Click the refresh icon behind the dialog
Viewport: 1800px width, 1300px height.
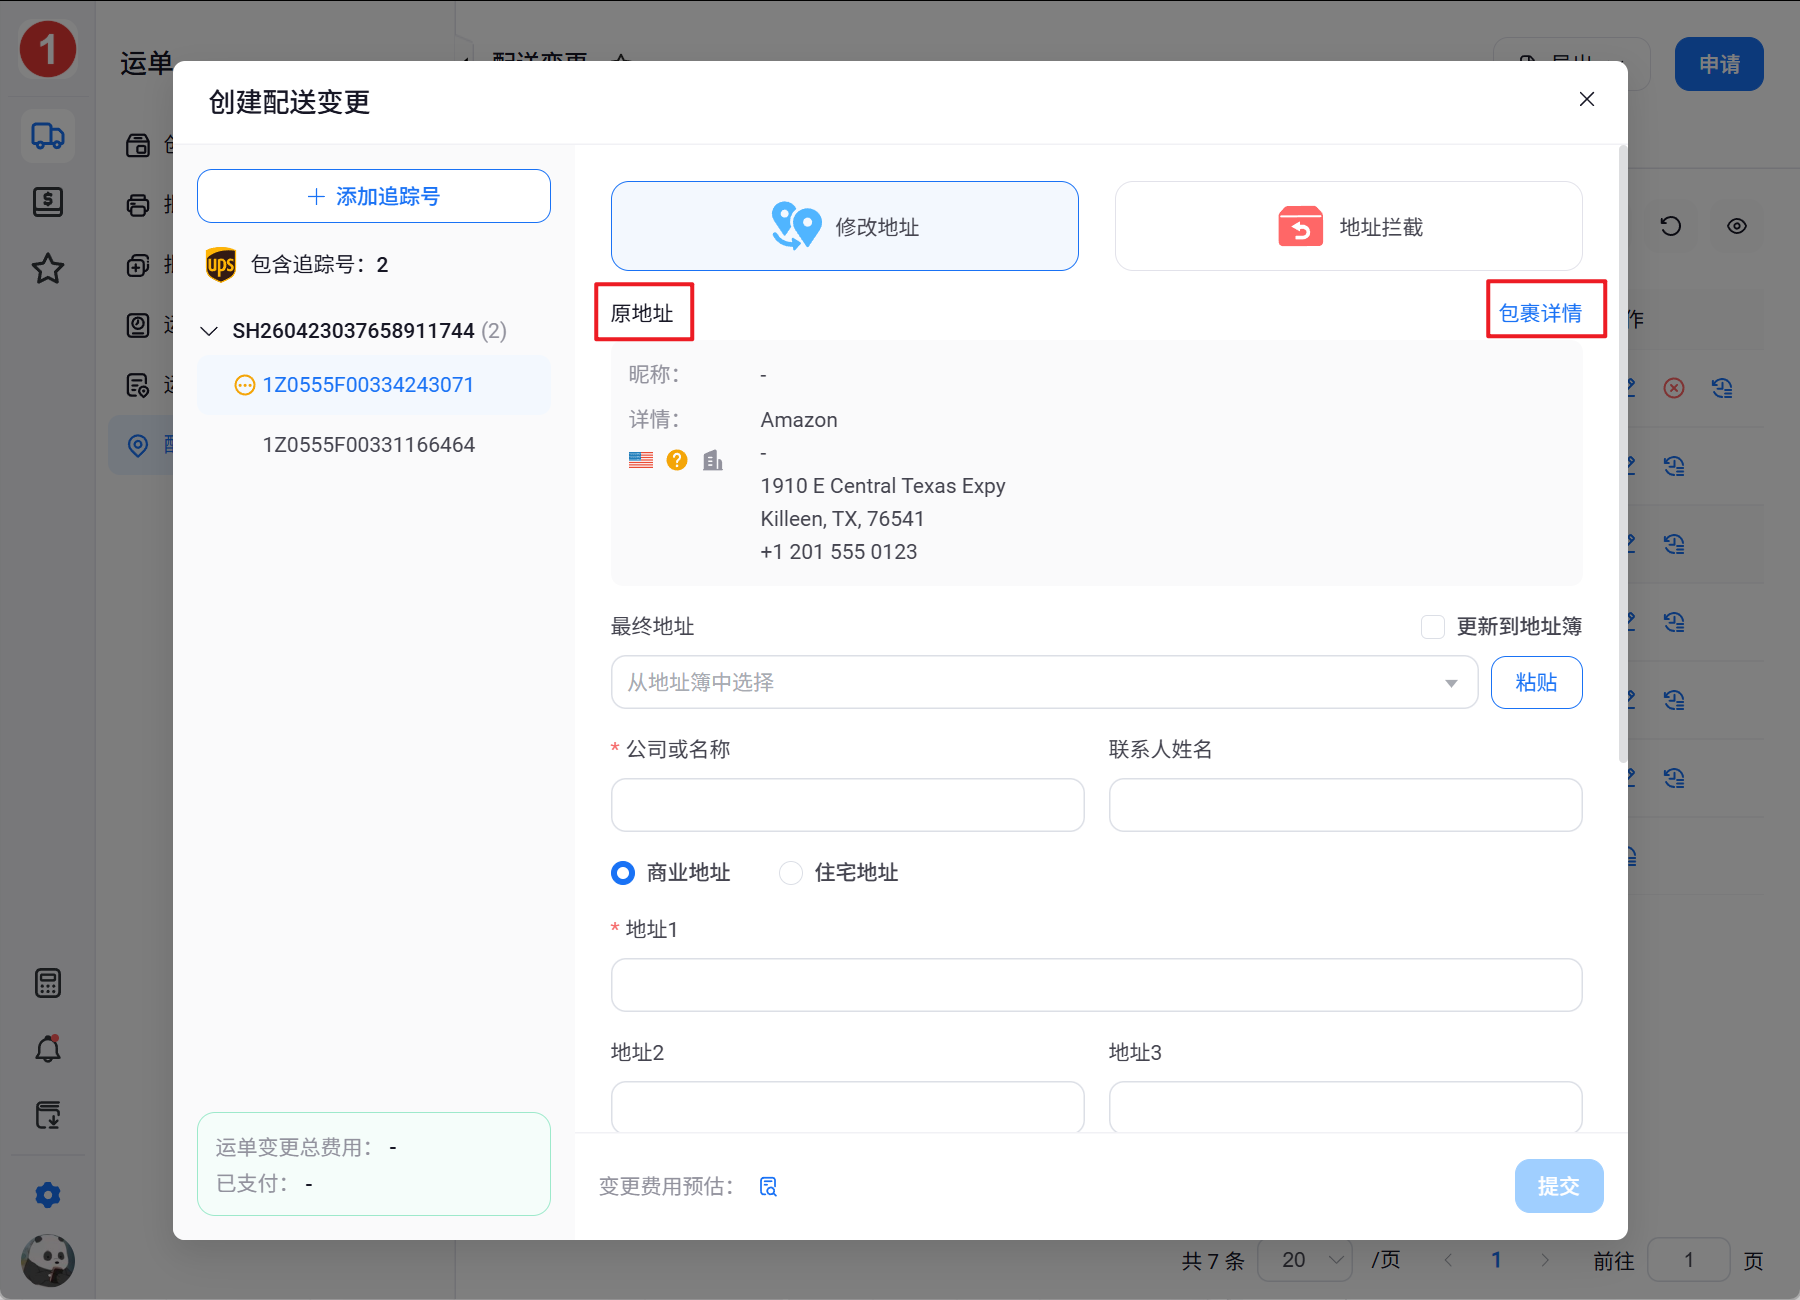pos(1671,226)
